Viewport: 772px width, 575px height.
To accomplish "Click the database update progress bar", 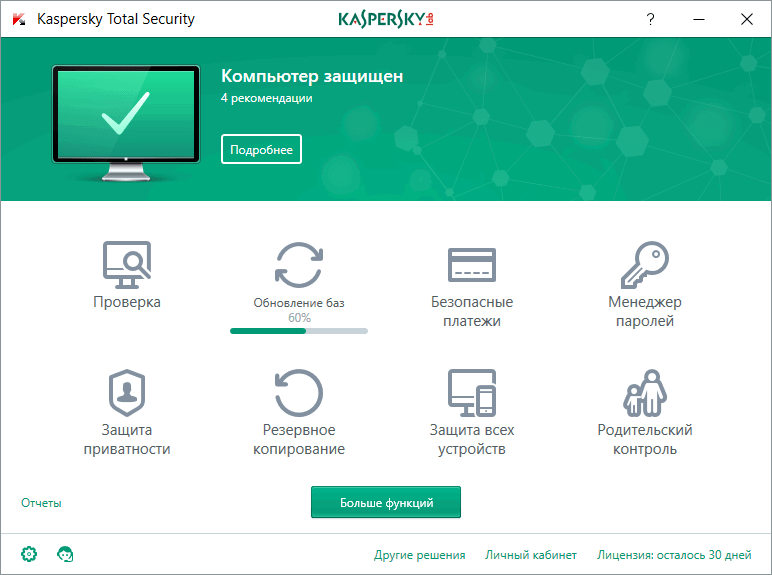I will coord(299,331).
